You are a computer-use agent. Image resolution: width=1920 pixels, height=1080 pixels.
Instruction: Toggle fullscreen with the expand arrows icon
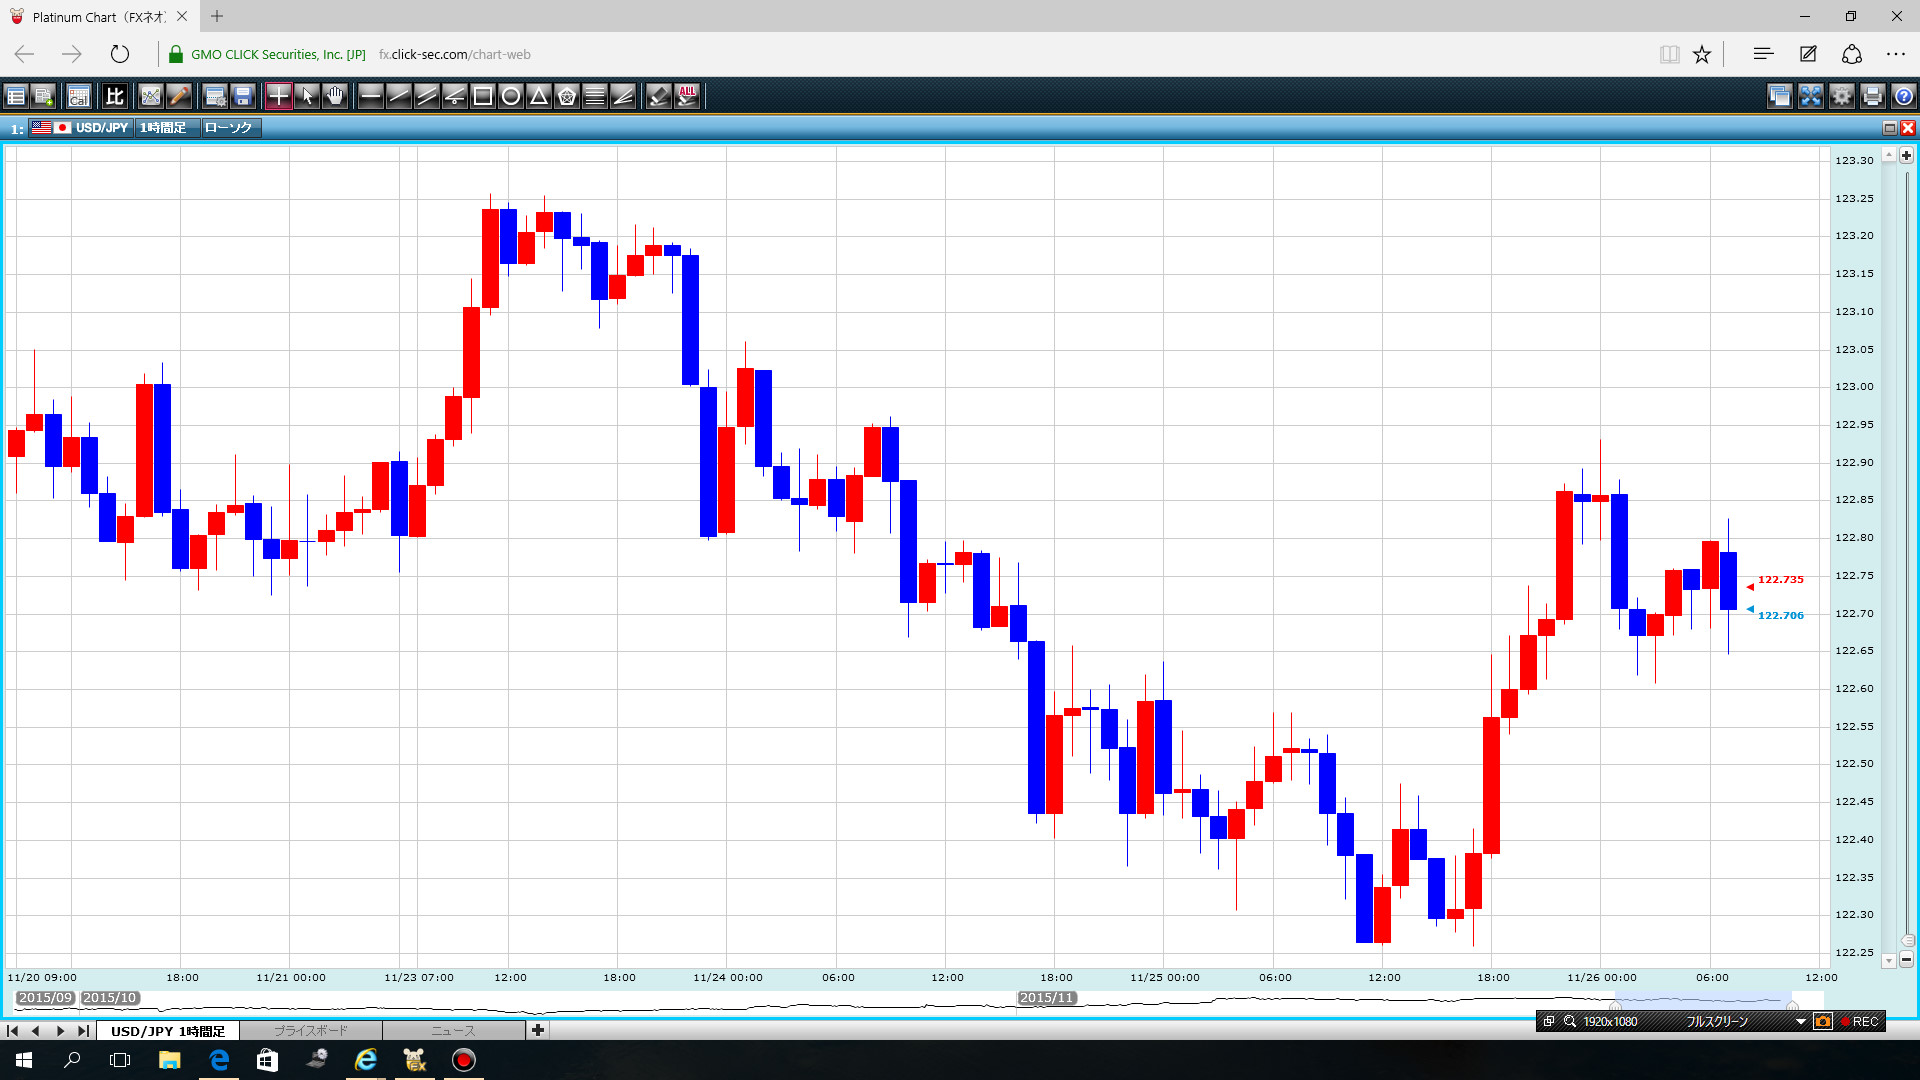(x=1811, y=96)
